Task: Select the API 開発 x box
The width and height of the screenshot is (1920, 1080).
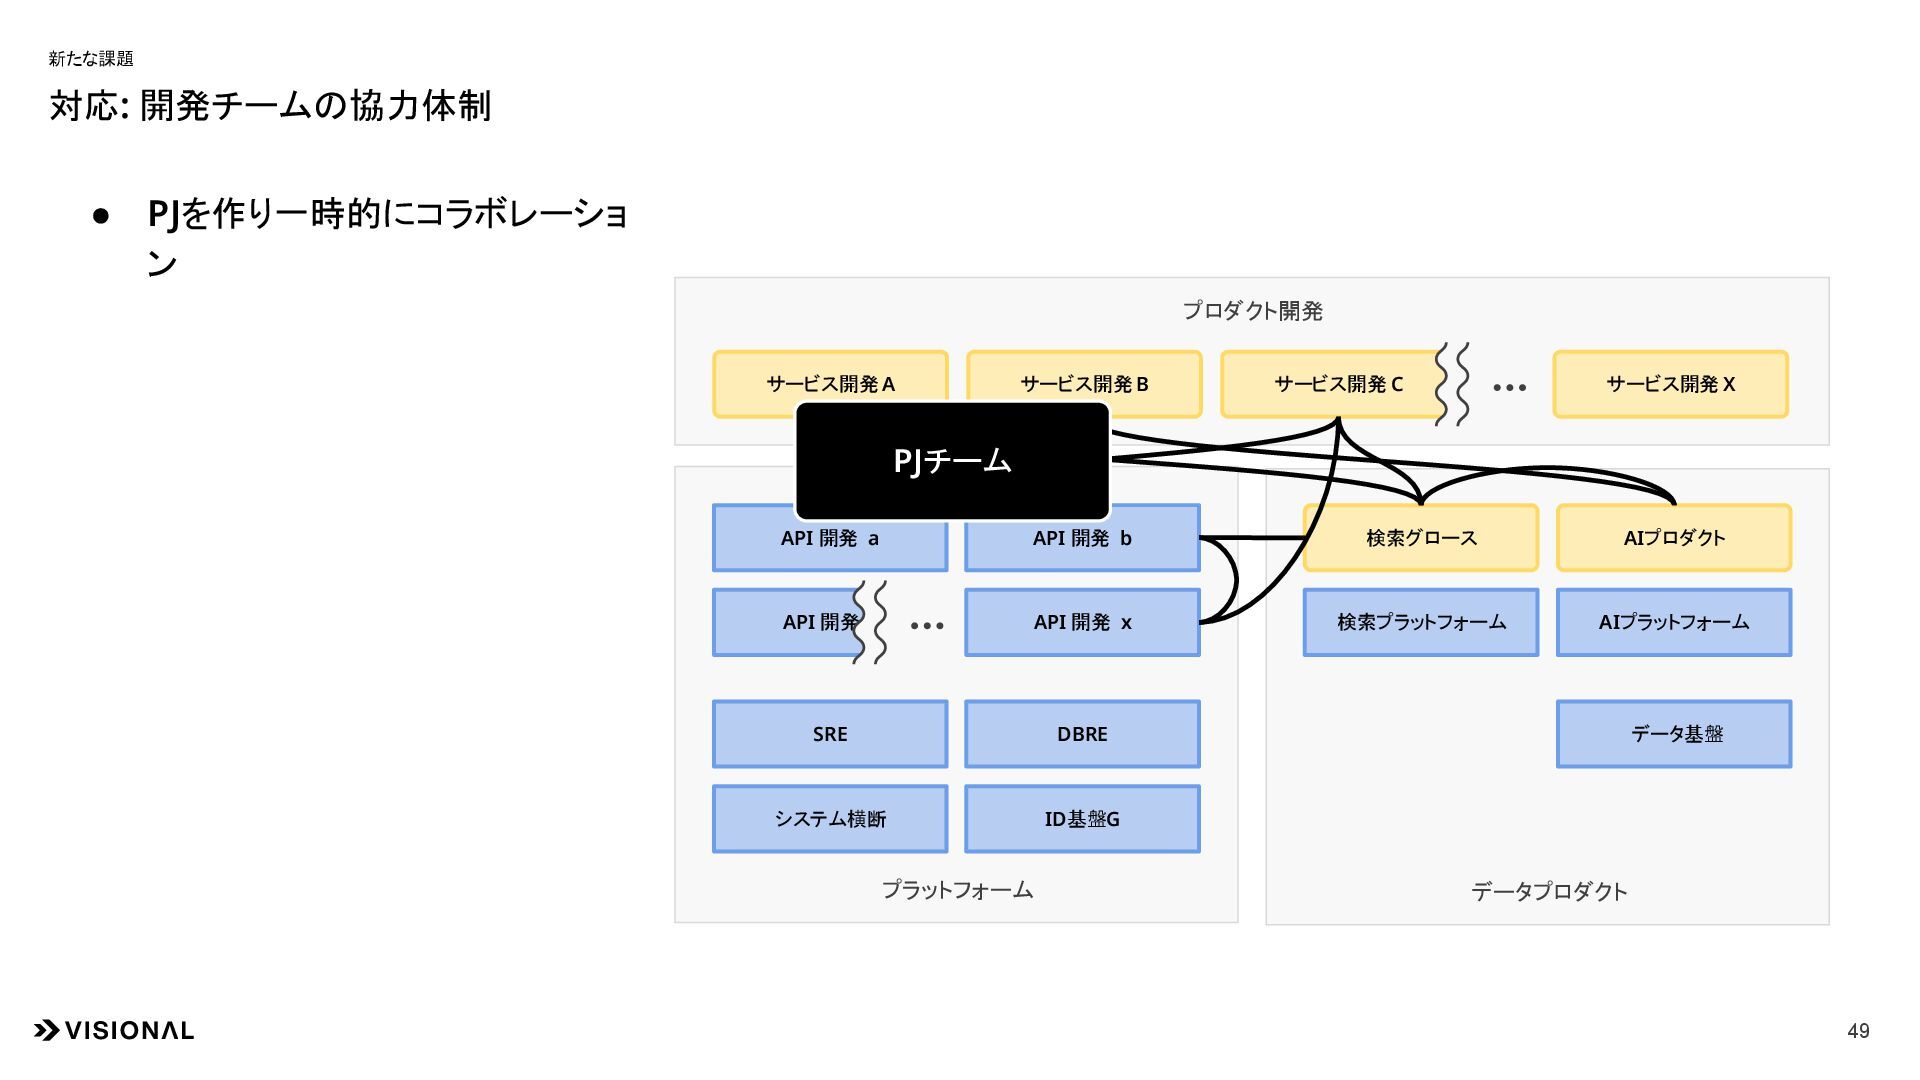Action: [x=1082, y=622]
